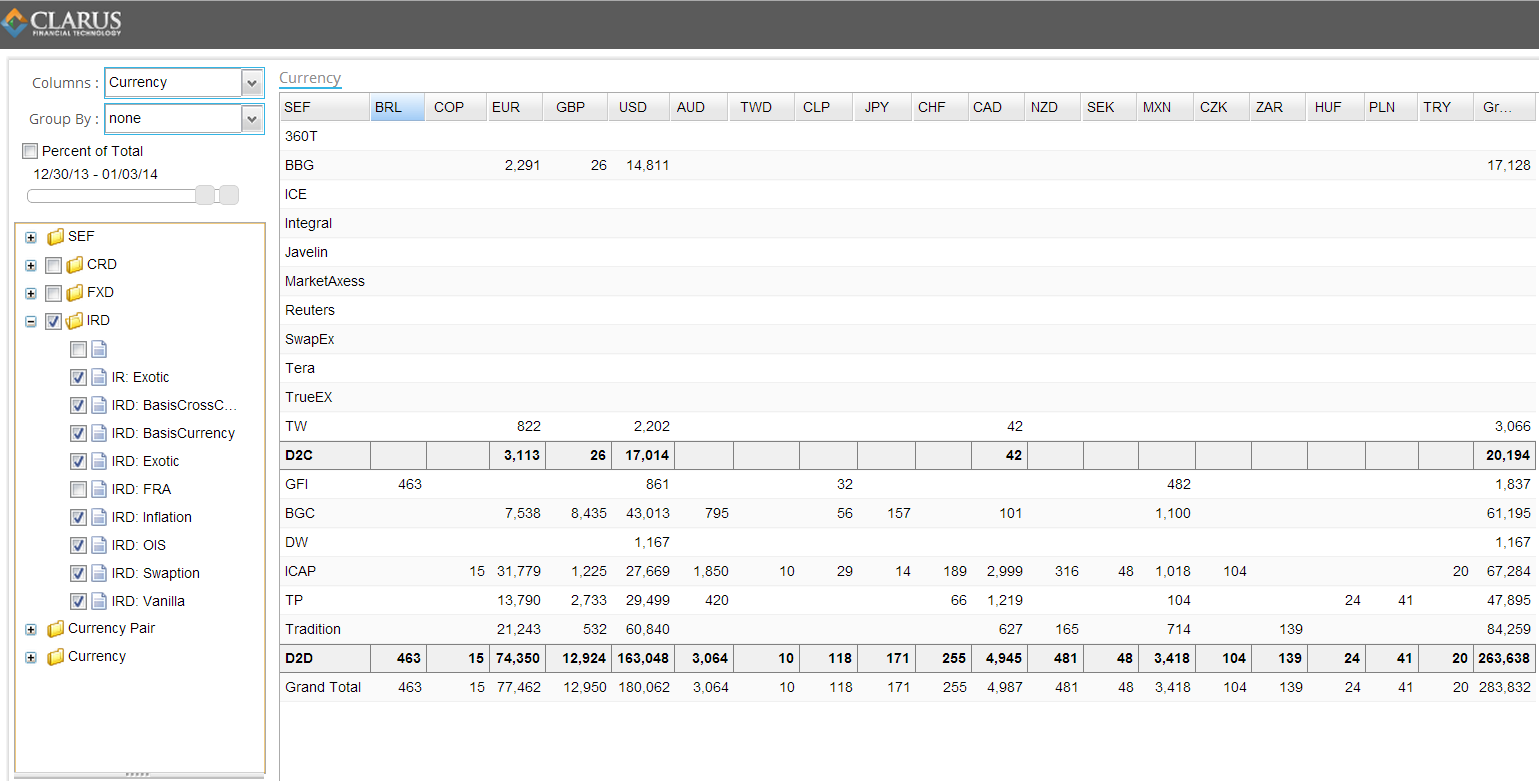Uncheck the IR: Exotic checkbox
The image size is (1539, 781).
click(78, 377)
